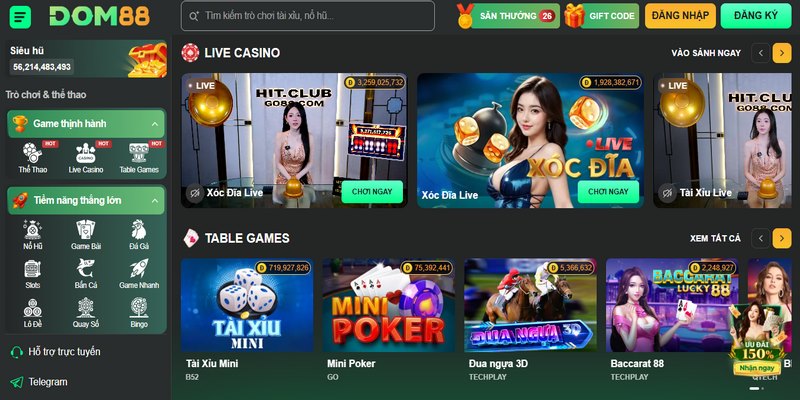The height and width of the screenshot is (400, 800).
Task: Open the Bắn Cá fish icon
Action: tap(86, 268)
